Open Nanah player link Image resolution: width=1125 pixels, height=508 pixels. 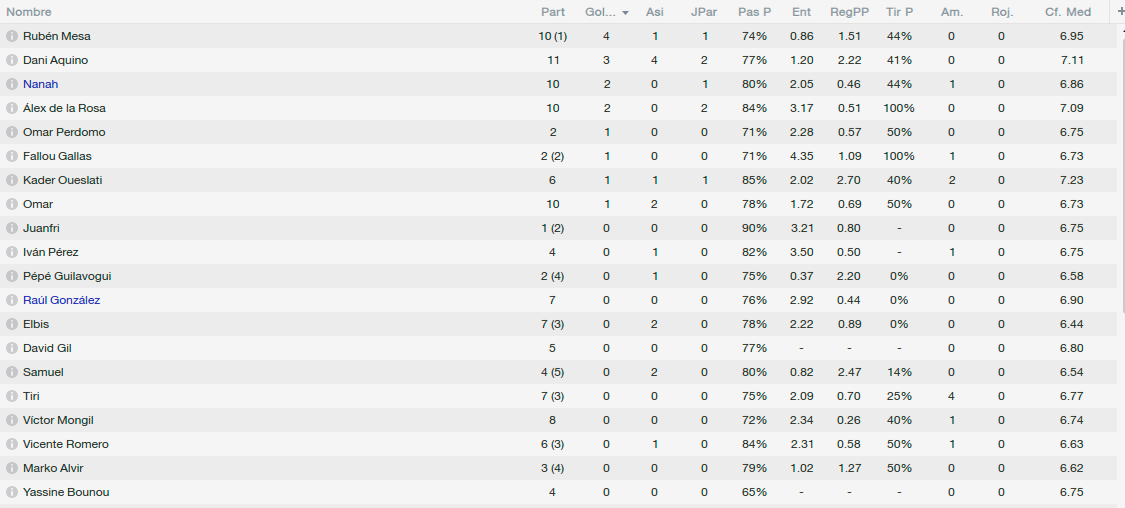click(40, 84)
